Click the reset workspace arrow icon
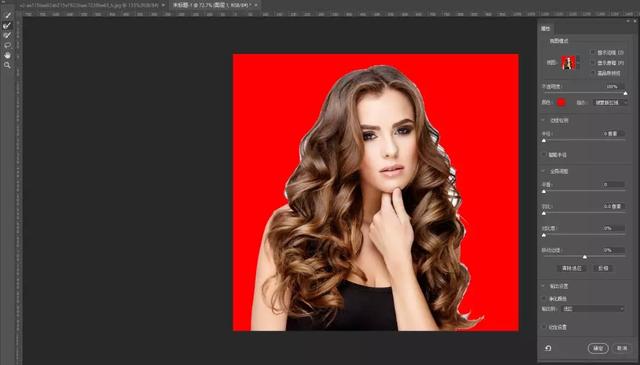Screen dimensions: 640x365 [x=548, y=348]
